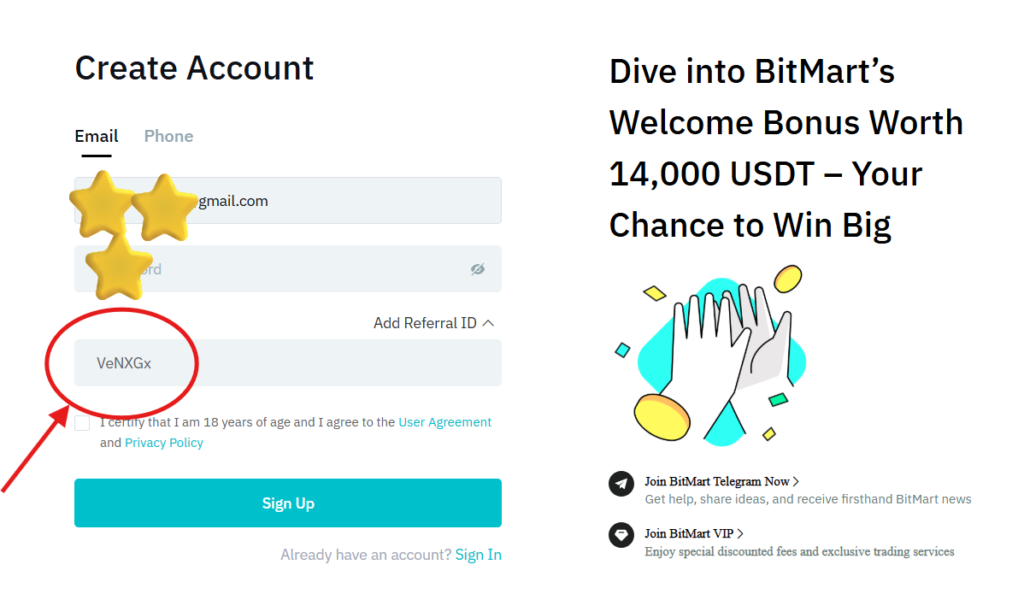1024x600 pixels.
Task: Click the Sign In link
Action: (478, 554)
